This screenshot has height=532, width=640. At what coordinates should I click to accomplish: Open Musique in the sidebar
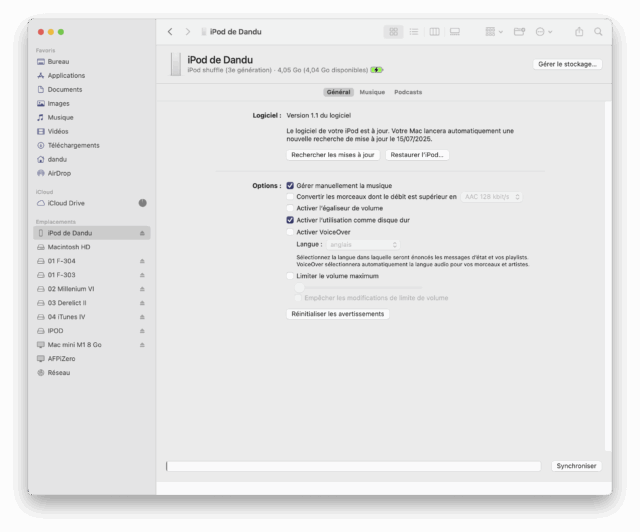tap(92, 117)
